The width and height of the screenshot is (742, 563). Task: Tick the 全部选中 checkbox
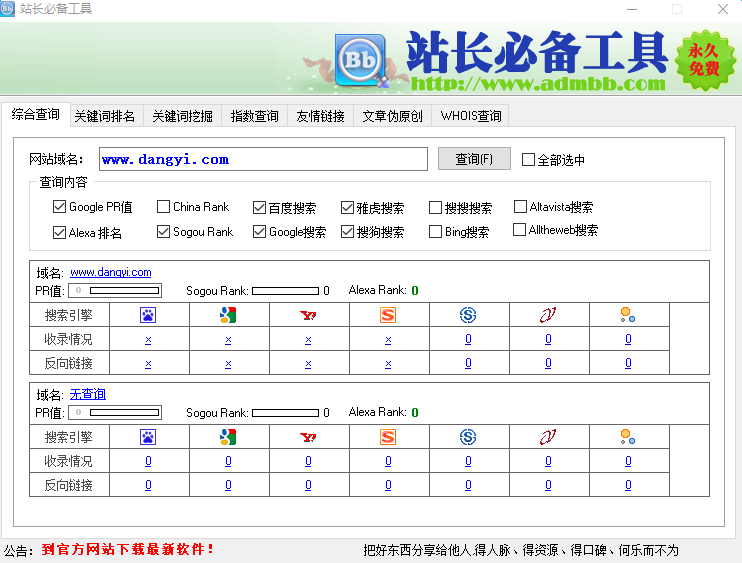[x=528, y=159]
